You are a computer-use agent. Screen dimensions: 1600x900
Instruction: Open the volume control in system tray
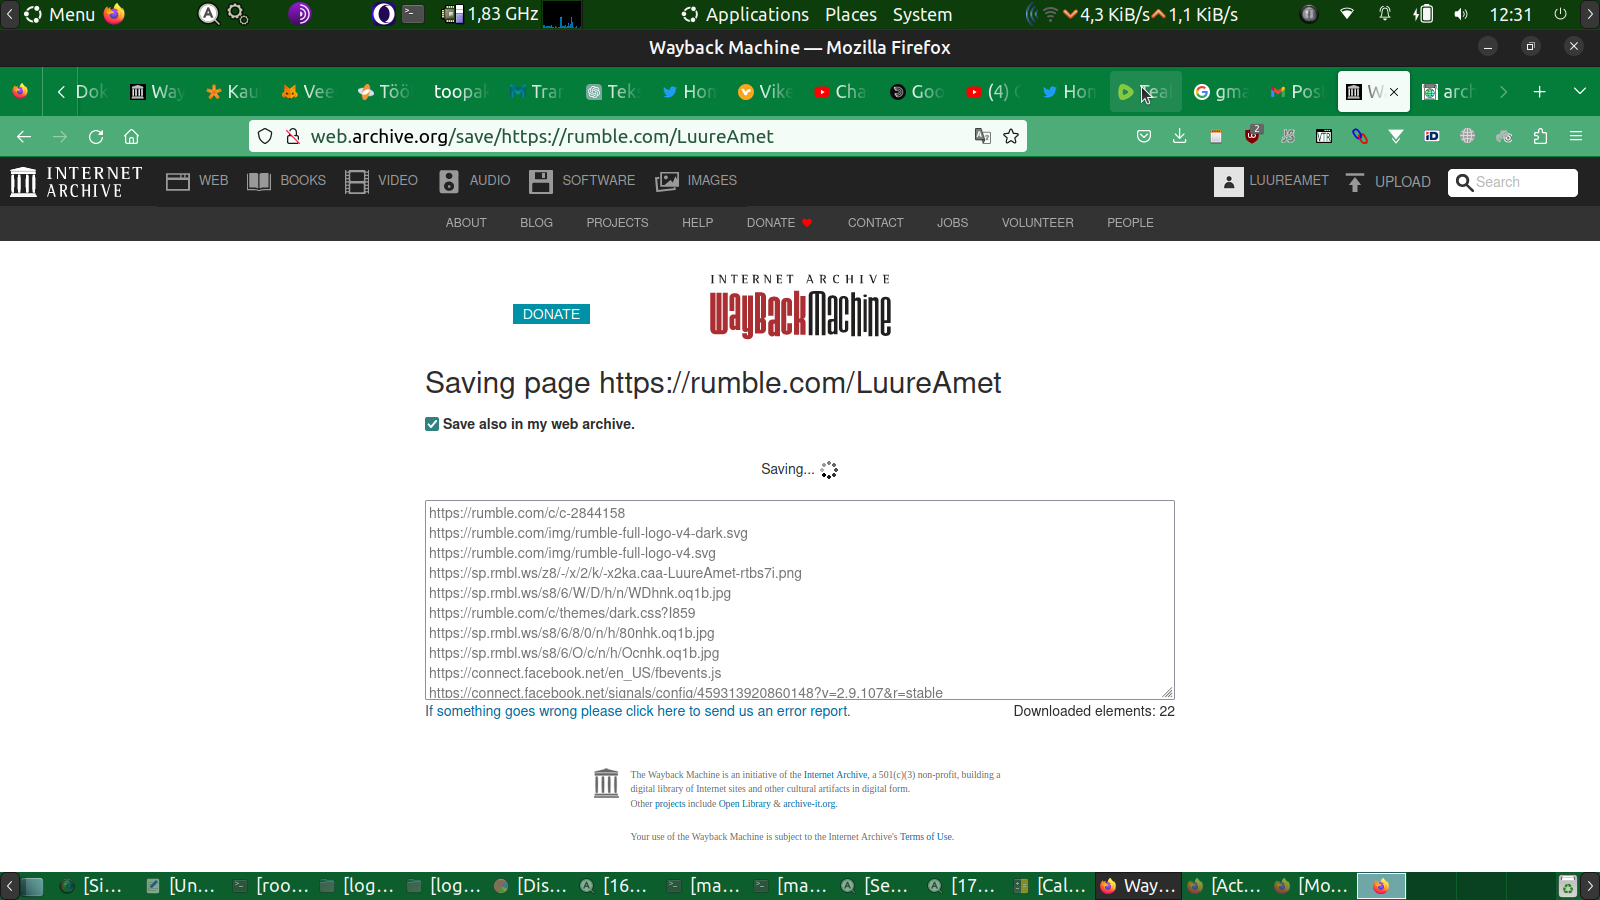[1461, 14]
